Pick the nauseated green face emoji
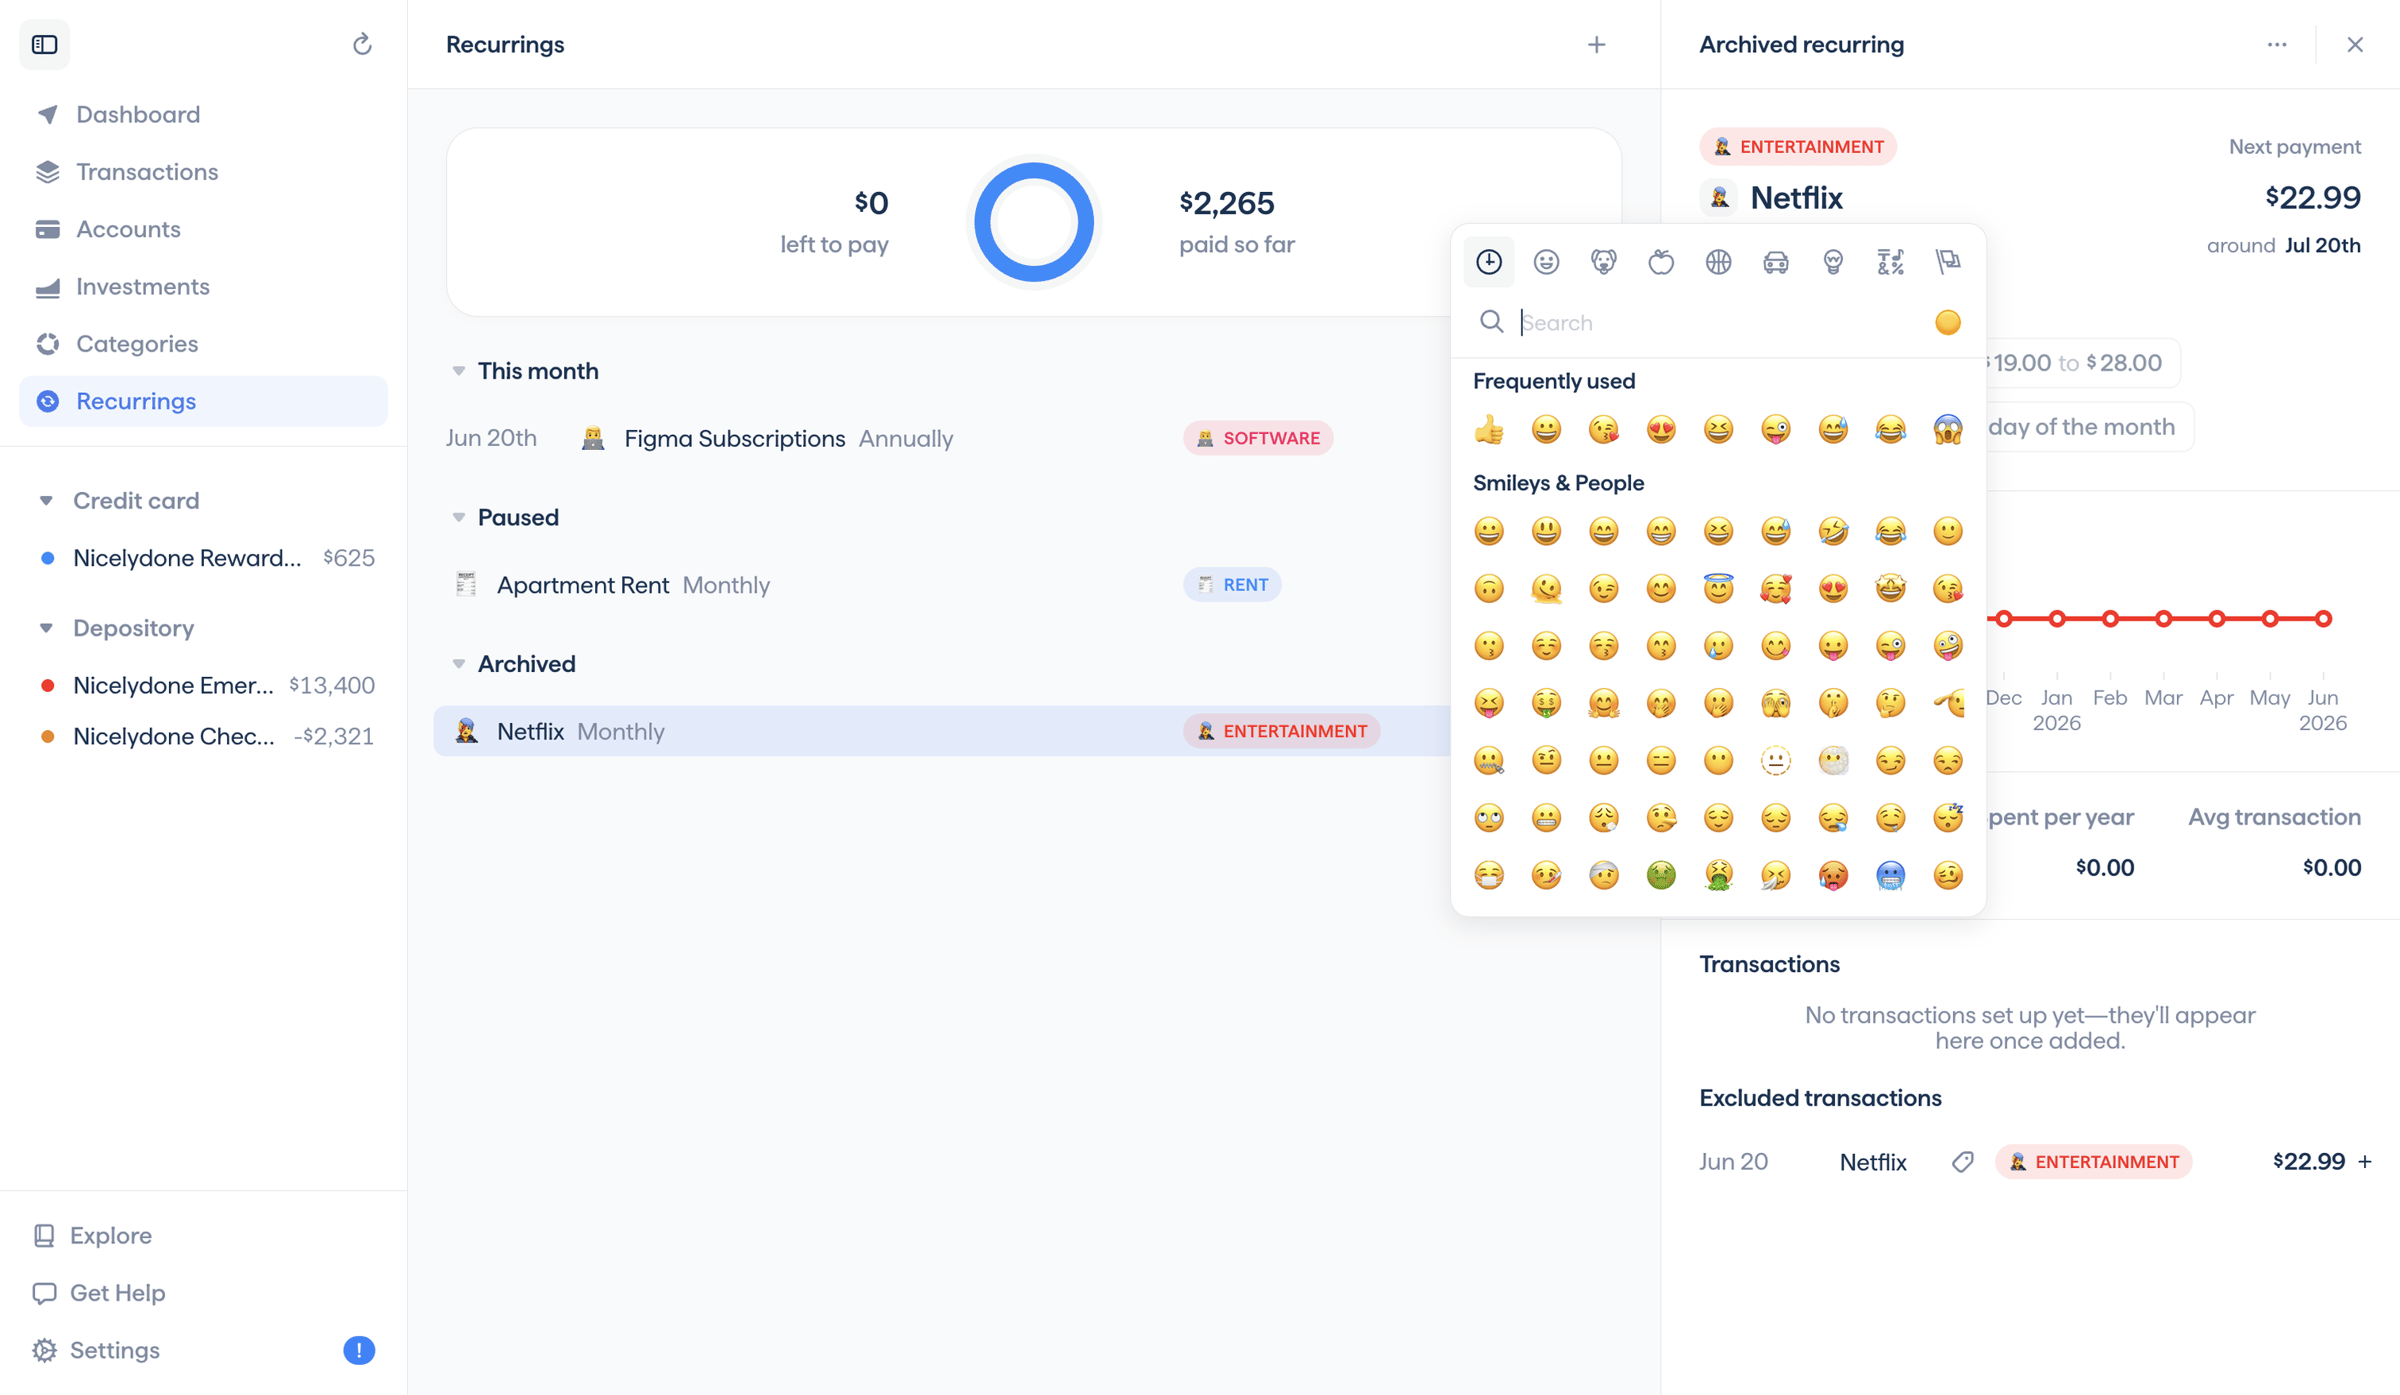Image resolution: width=2400 pixels, height=1395 pixels. (1661, 875)
